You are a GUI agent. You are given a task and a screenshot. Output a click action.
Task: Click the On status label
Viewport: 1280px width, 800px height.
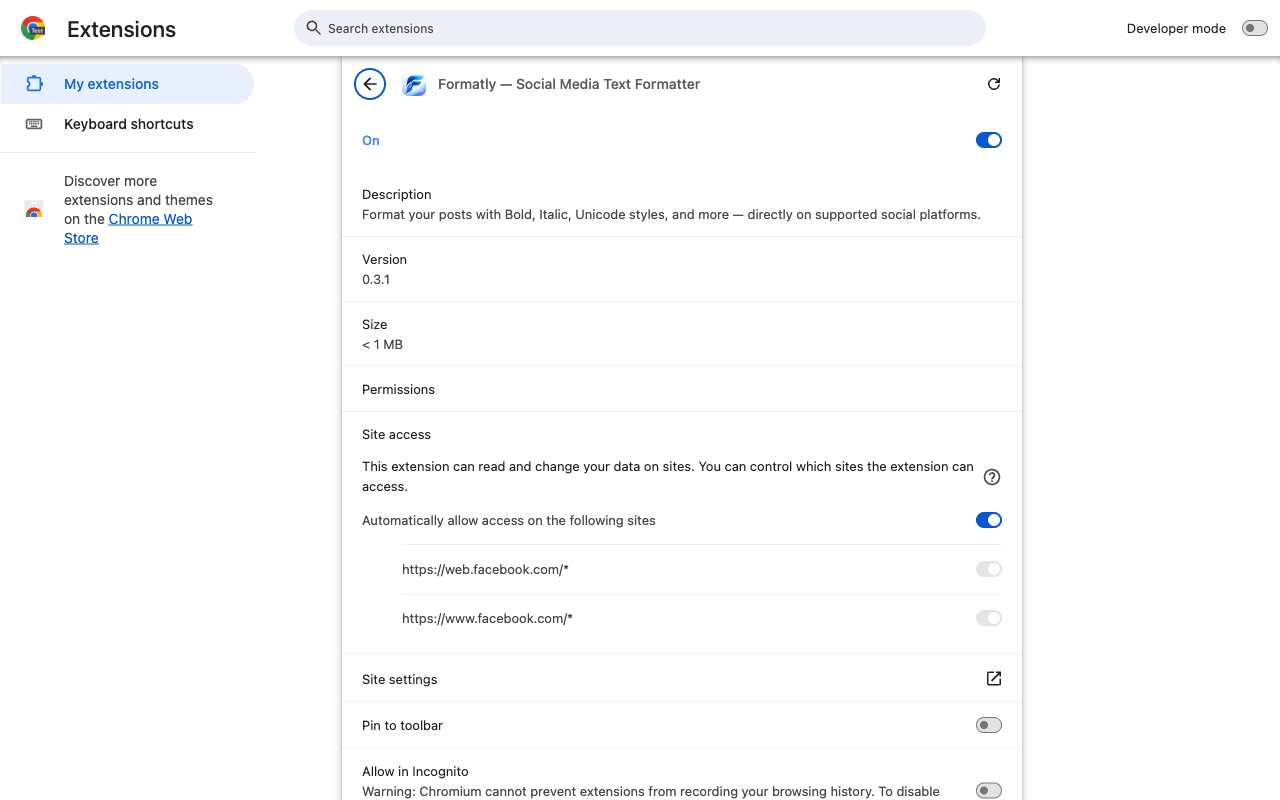point(371,140)
